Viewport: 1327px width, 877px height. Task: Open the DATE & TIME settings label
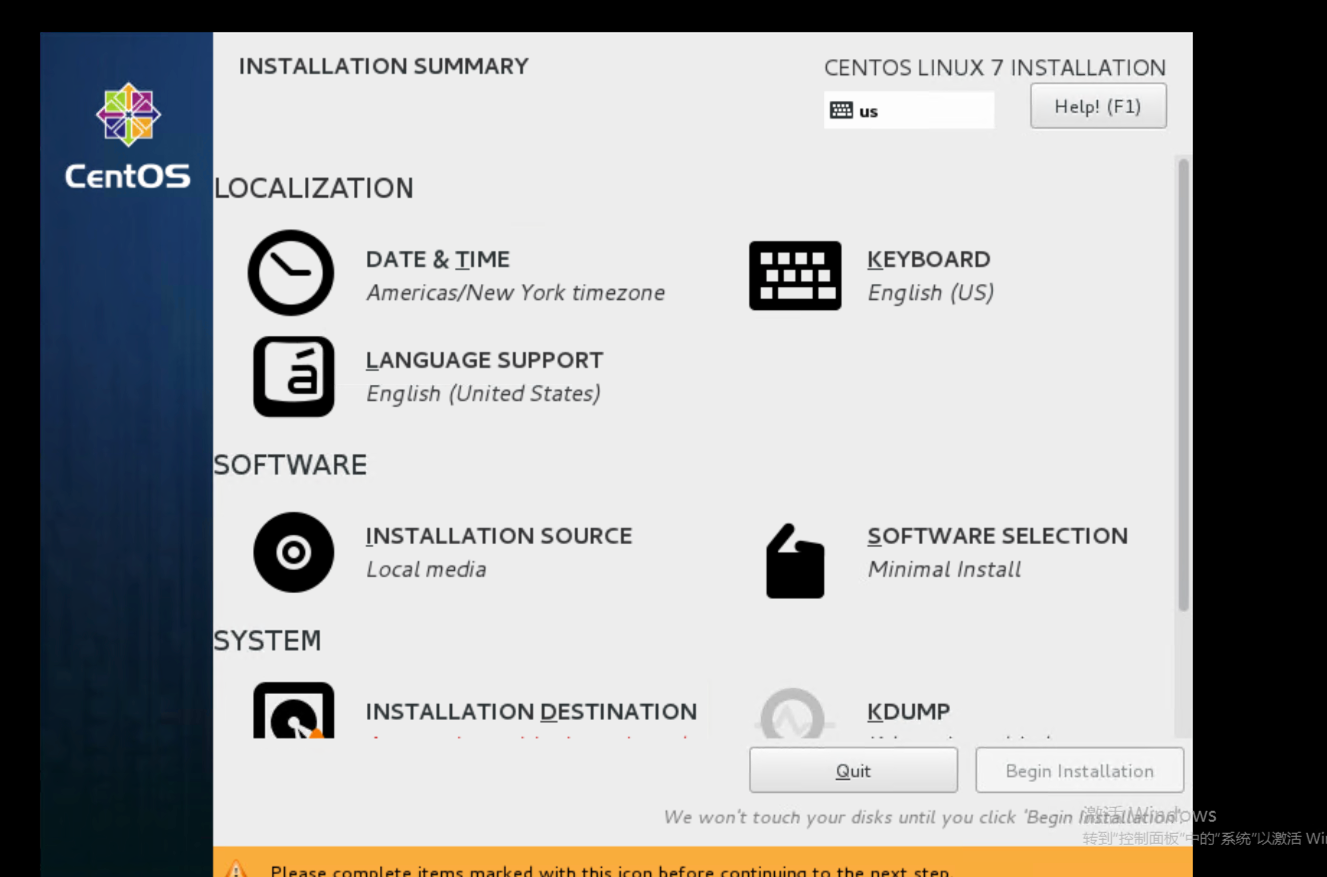(438, 260)
